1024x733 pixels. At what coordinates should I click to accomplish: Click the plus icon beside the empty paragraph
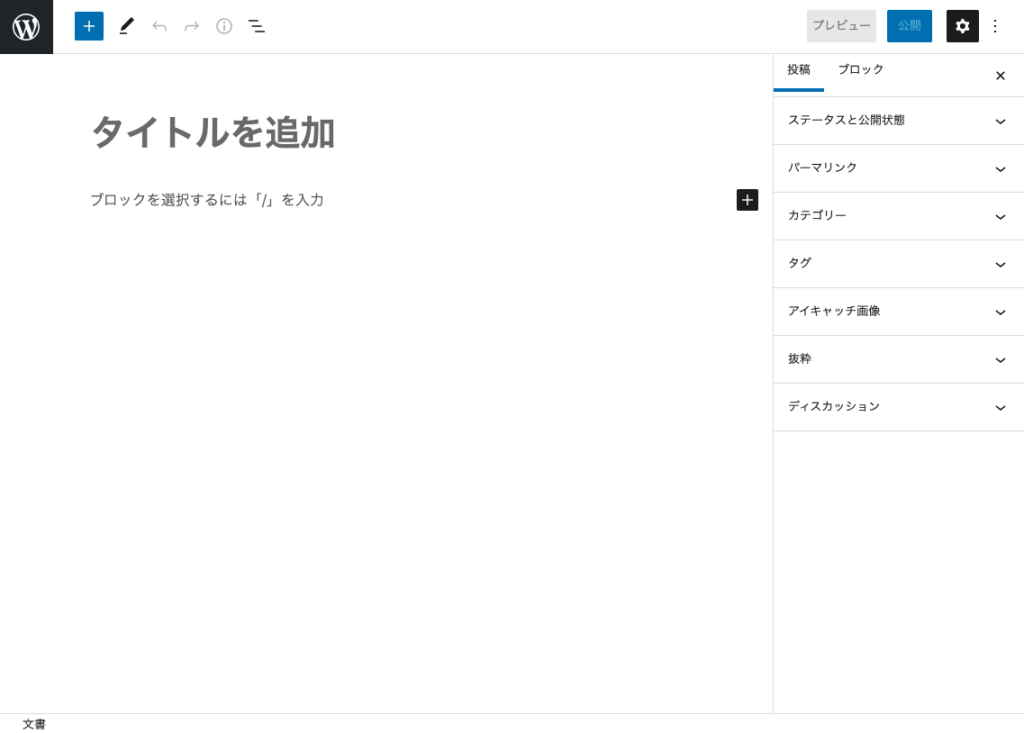747,199
